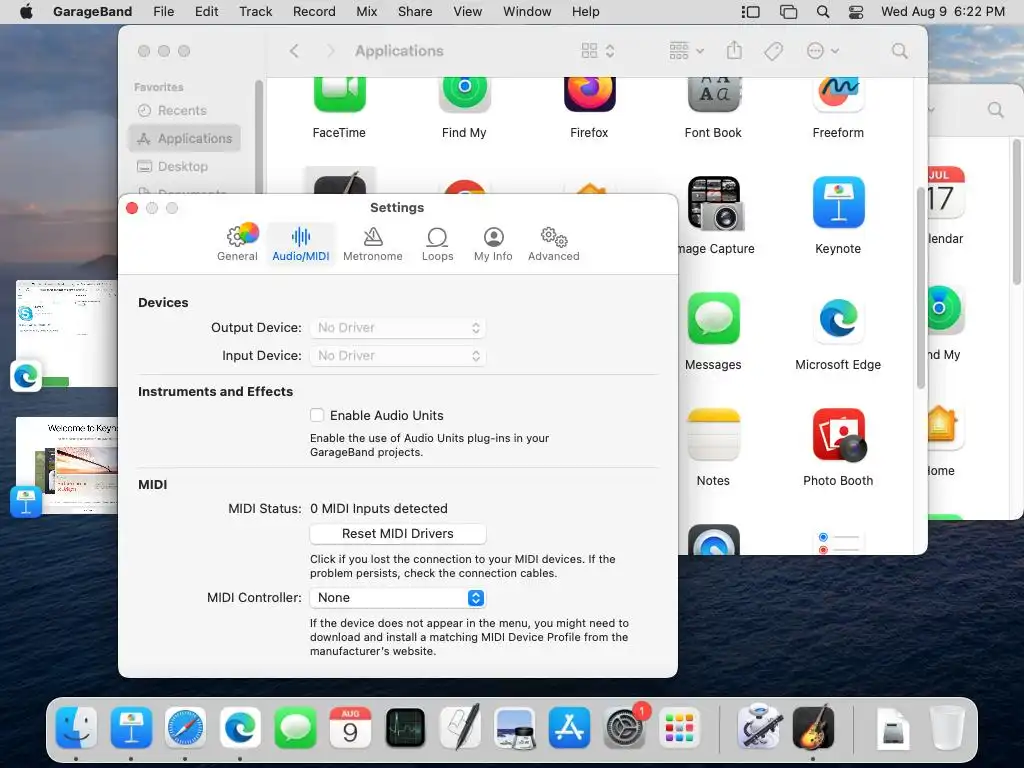The width and height of the screenshot is (1024, 768).
Task: Open Messages in the Applications window
Action: click(x=713, y=332)
